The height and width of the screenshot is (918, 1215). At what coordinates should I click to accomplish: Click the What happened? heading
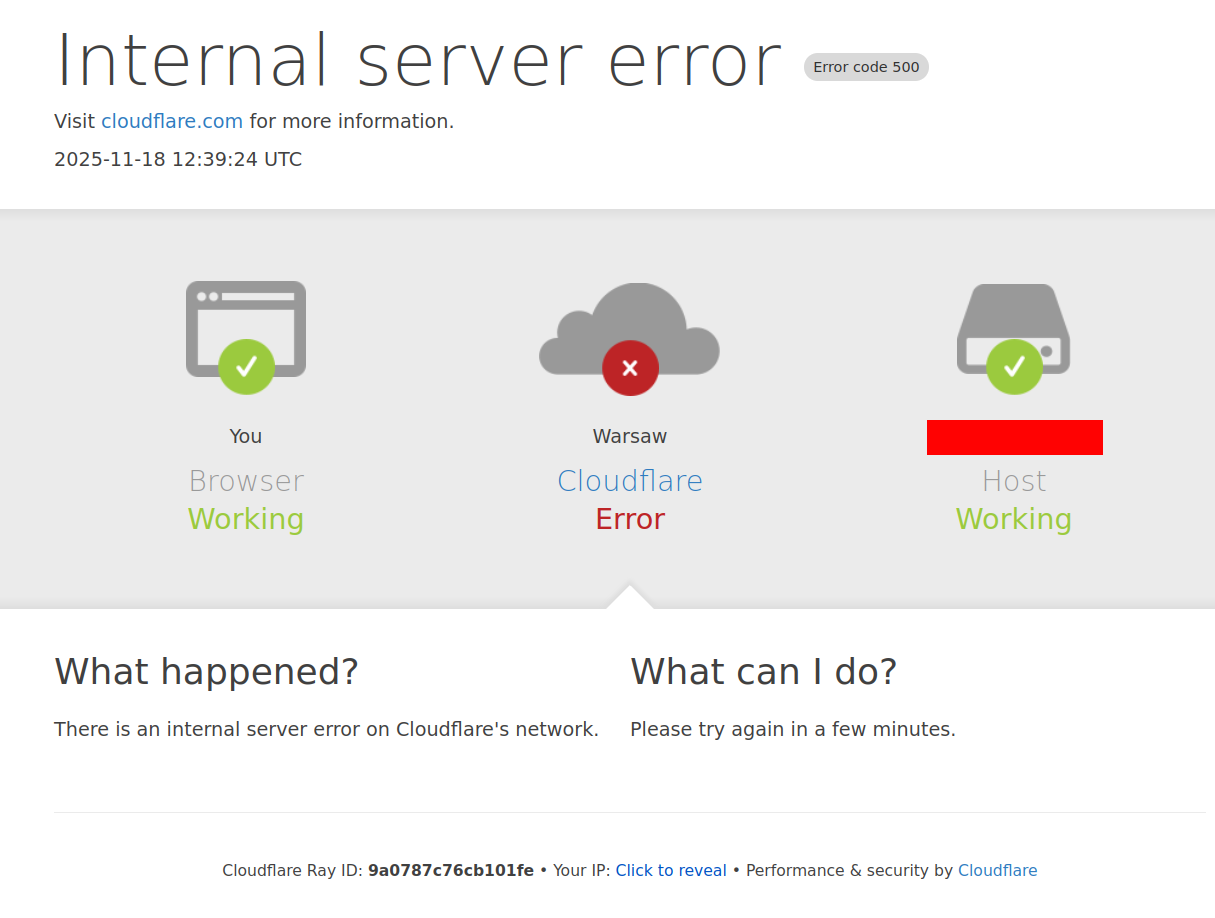tap(206, 671)
